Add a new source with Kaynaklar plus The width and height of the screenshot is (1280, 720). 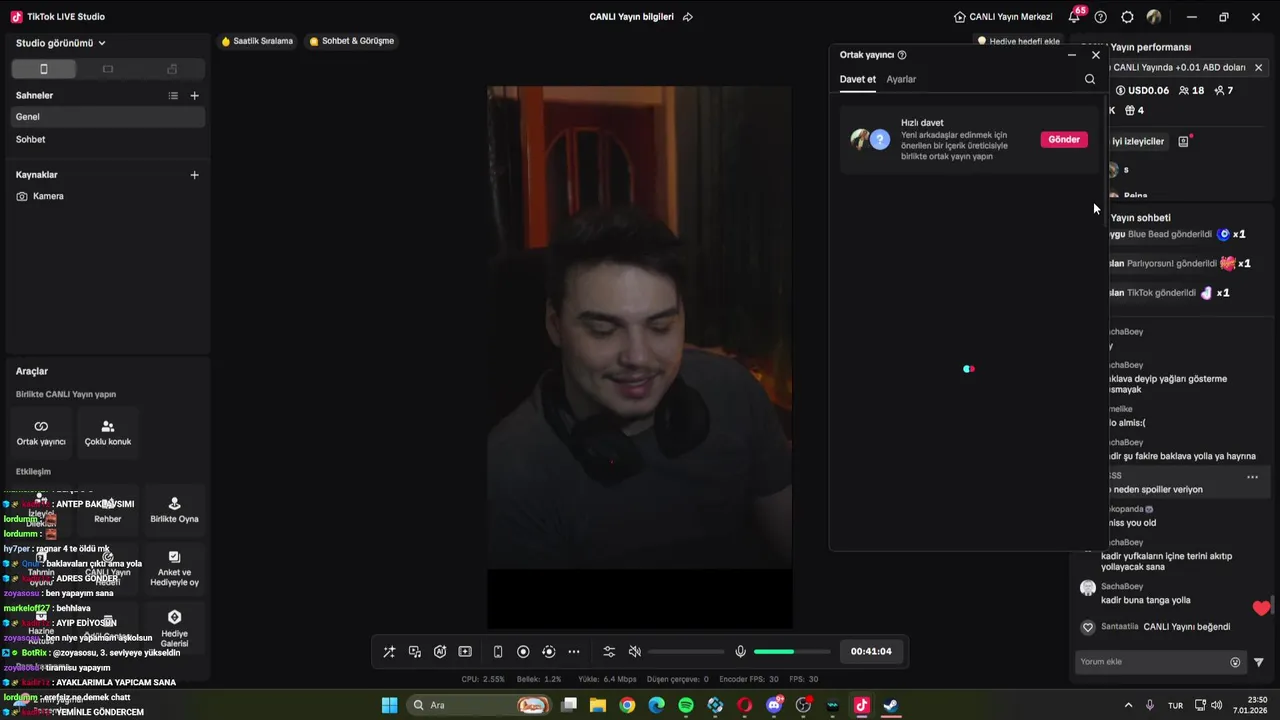coord(194,175)
